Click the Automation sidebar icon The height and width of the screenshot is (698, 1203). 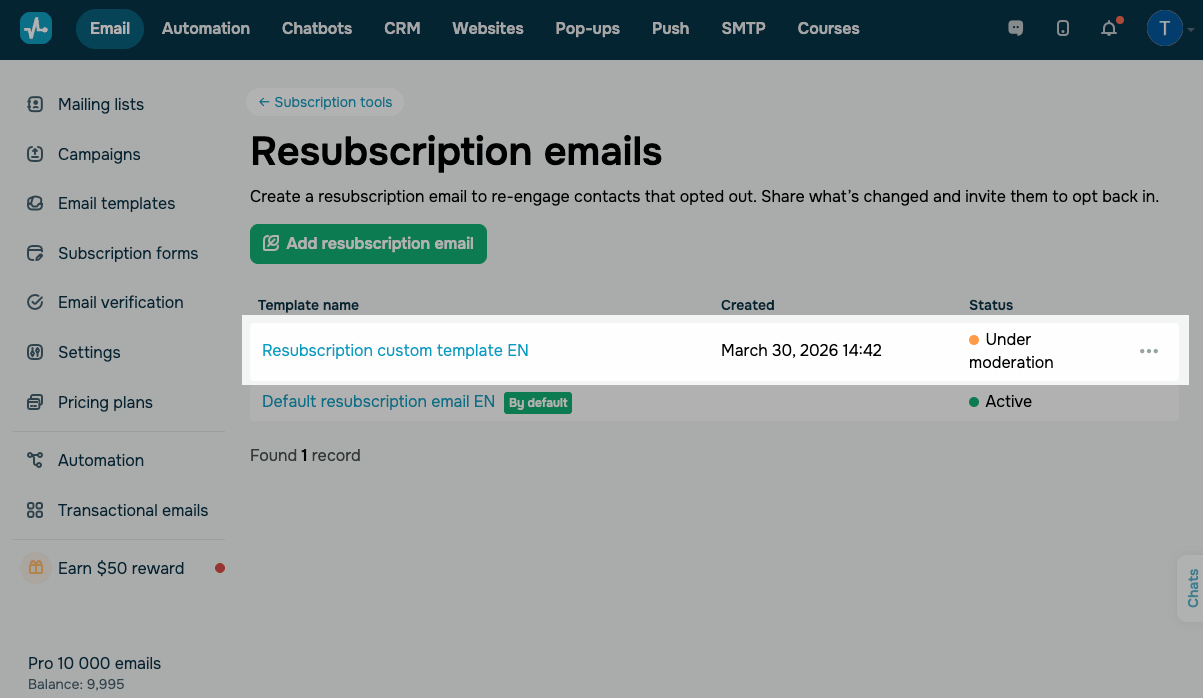tap(35, 460)
